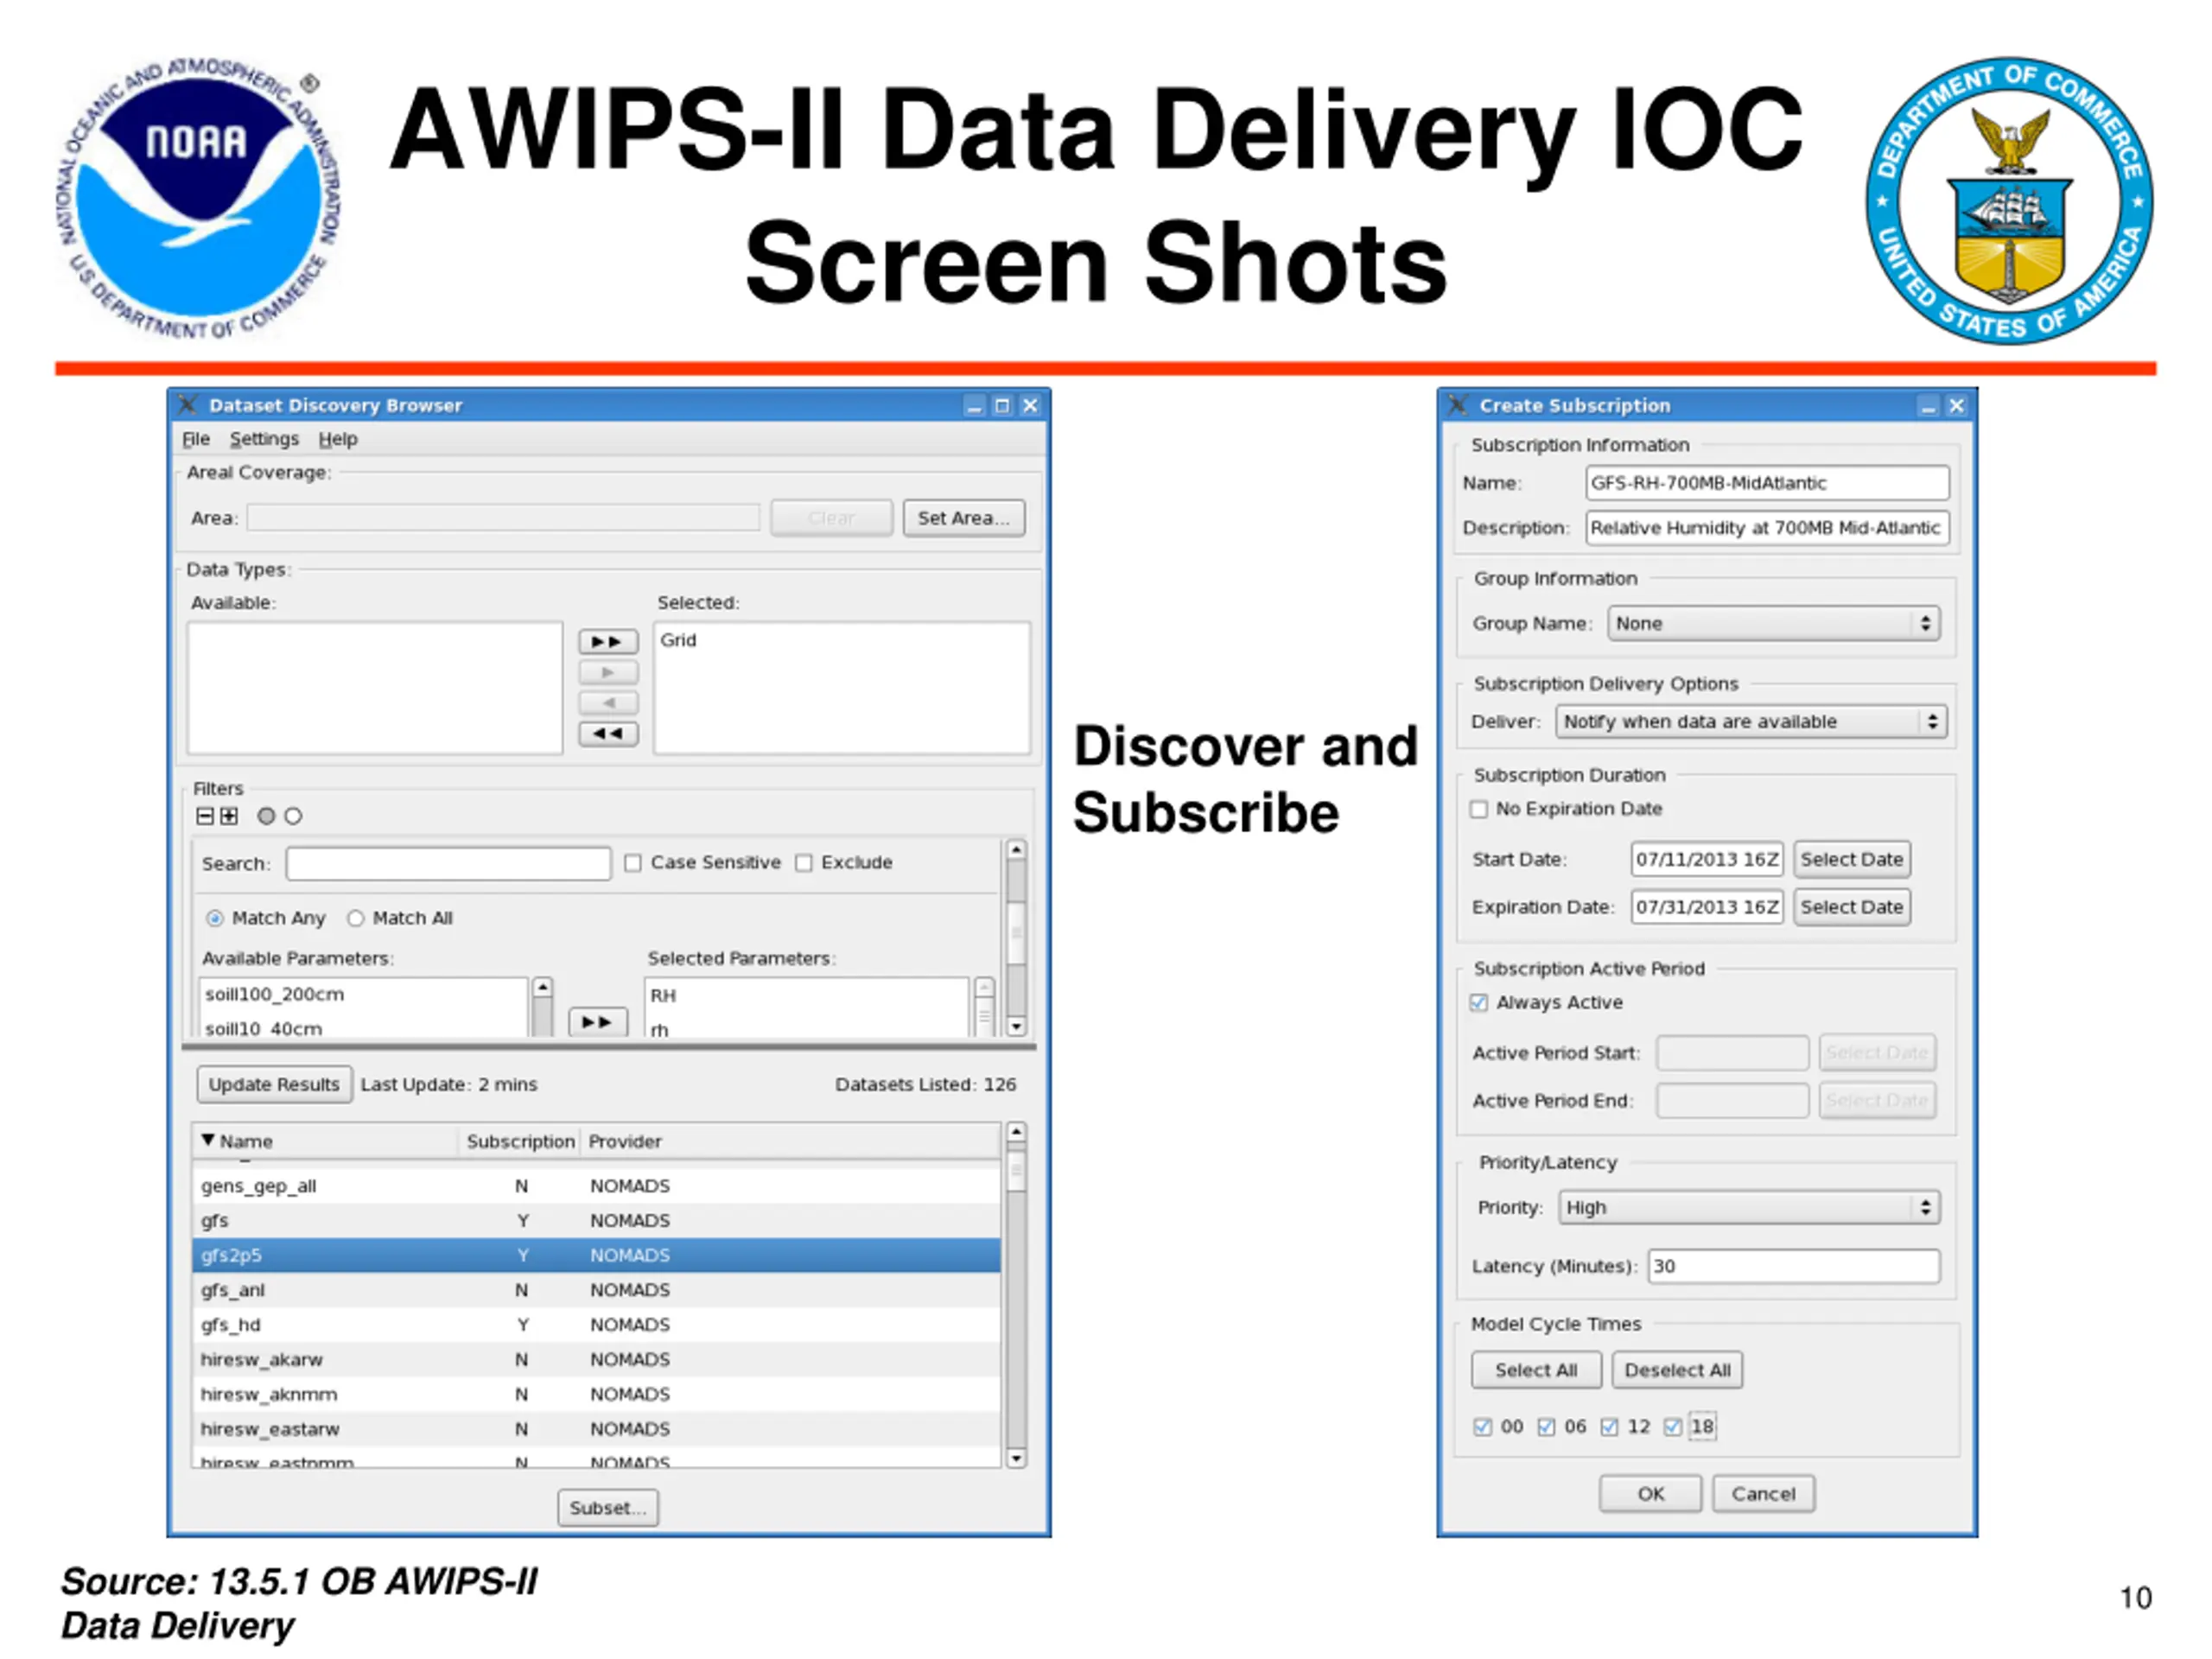Select Match All radio button
Viewport: 2212px width, 1659px height.
pyautogui.click(x=355, y=918)
